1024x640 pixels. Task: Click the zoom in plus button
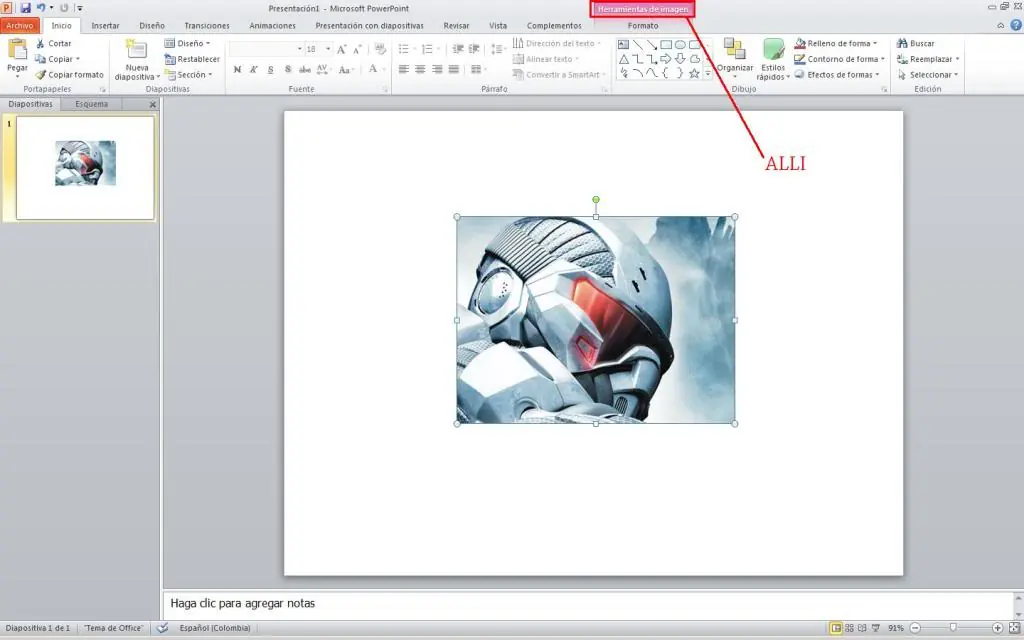coord(997,628)
